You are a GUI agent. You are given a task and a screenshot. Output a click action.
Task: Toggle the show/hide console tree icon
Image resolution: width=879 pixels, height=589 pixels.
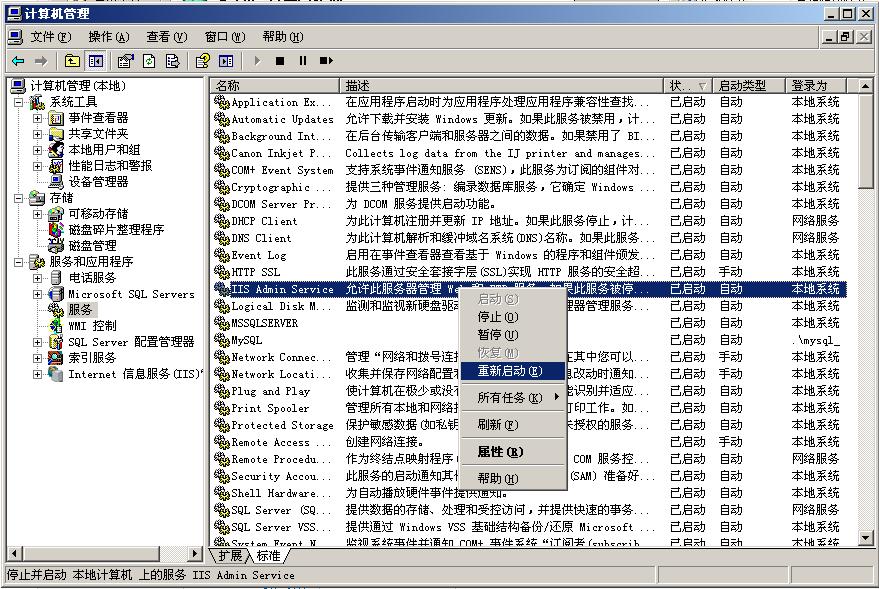coord(96,61)
